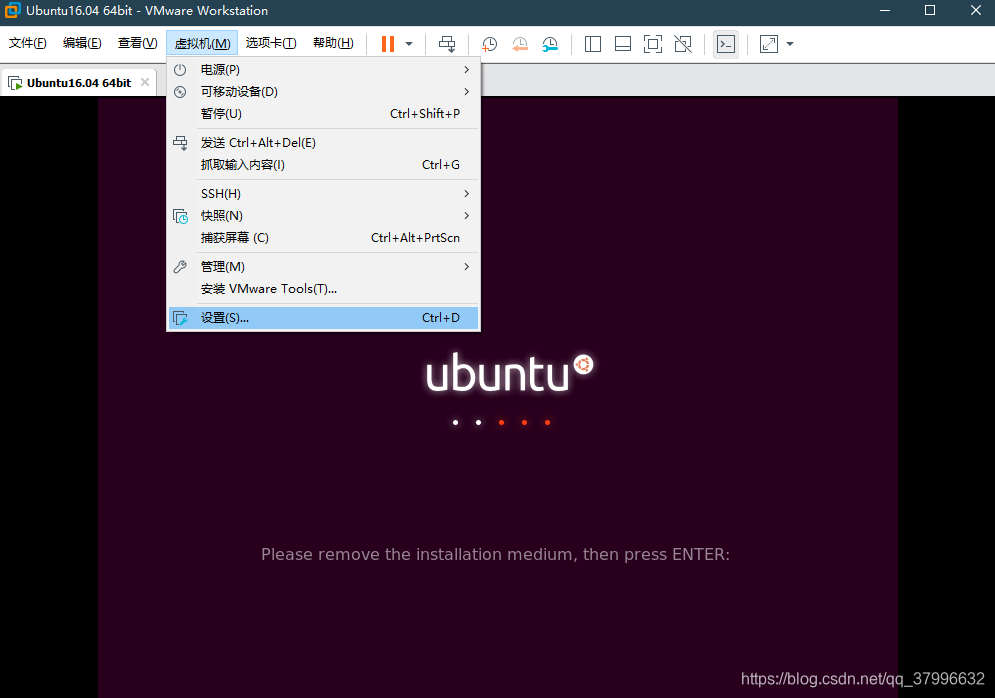Select 抓取输入内容(I) menu entry
Viewport: 995px width, 698px height.
pyautogui.click(x=324, y=165)
